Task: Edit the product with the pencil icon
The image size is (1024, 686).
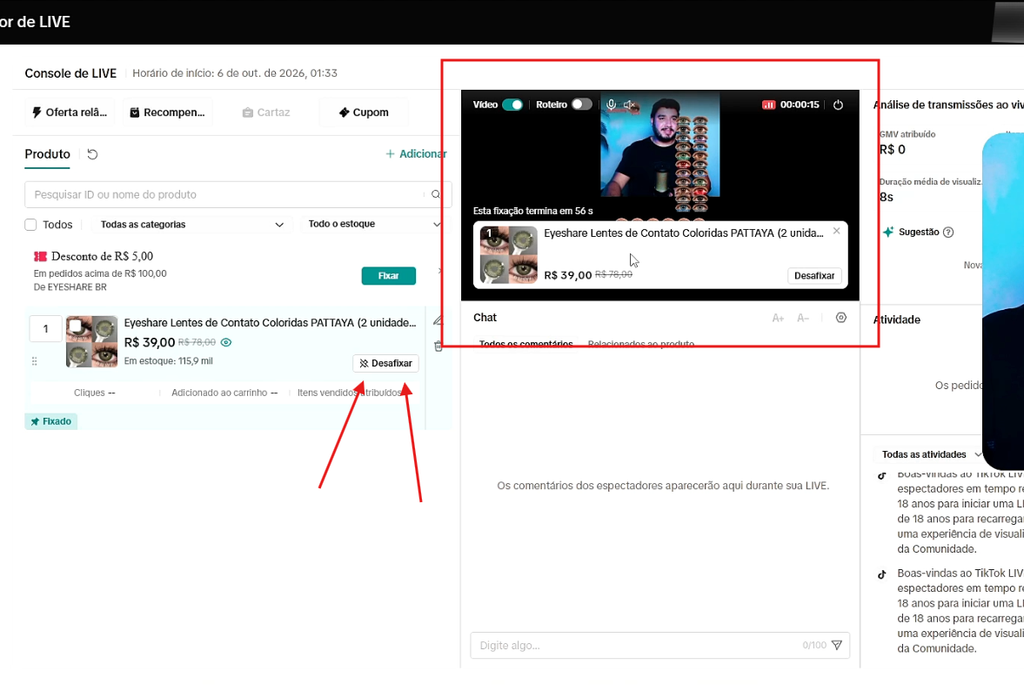Action: pyautogui.click(x=438, y=321)
